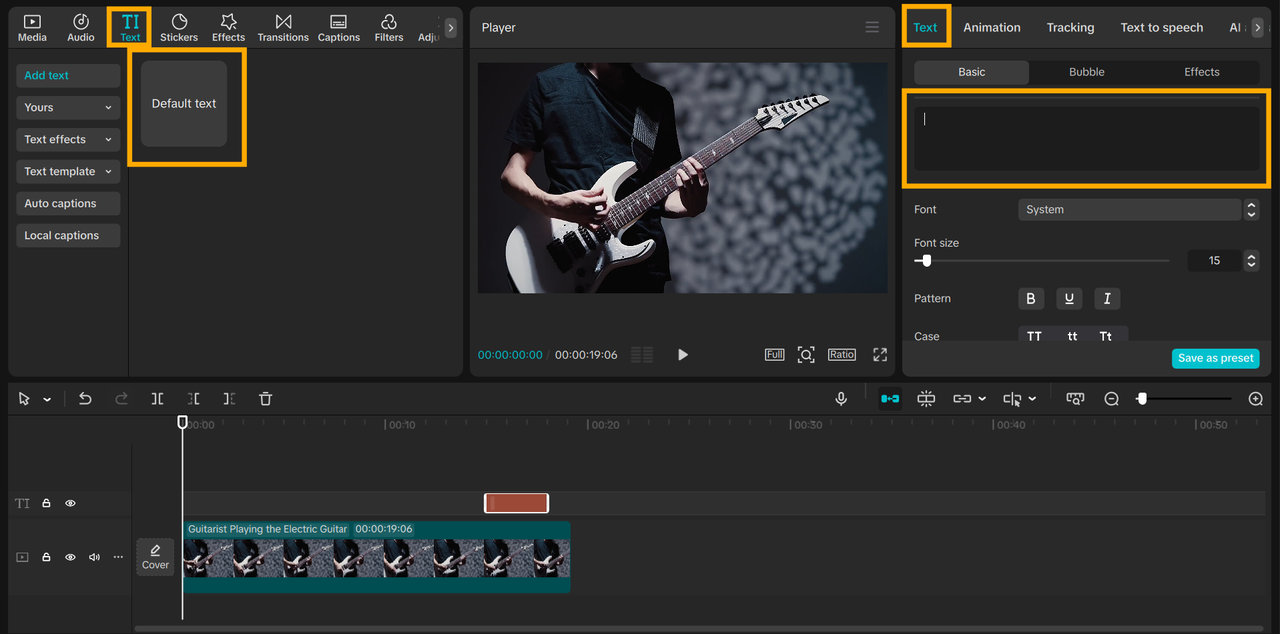Expand the Text effects category
1280x634 pixels.
[x=68, y=140]
